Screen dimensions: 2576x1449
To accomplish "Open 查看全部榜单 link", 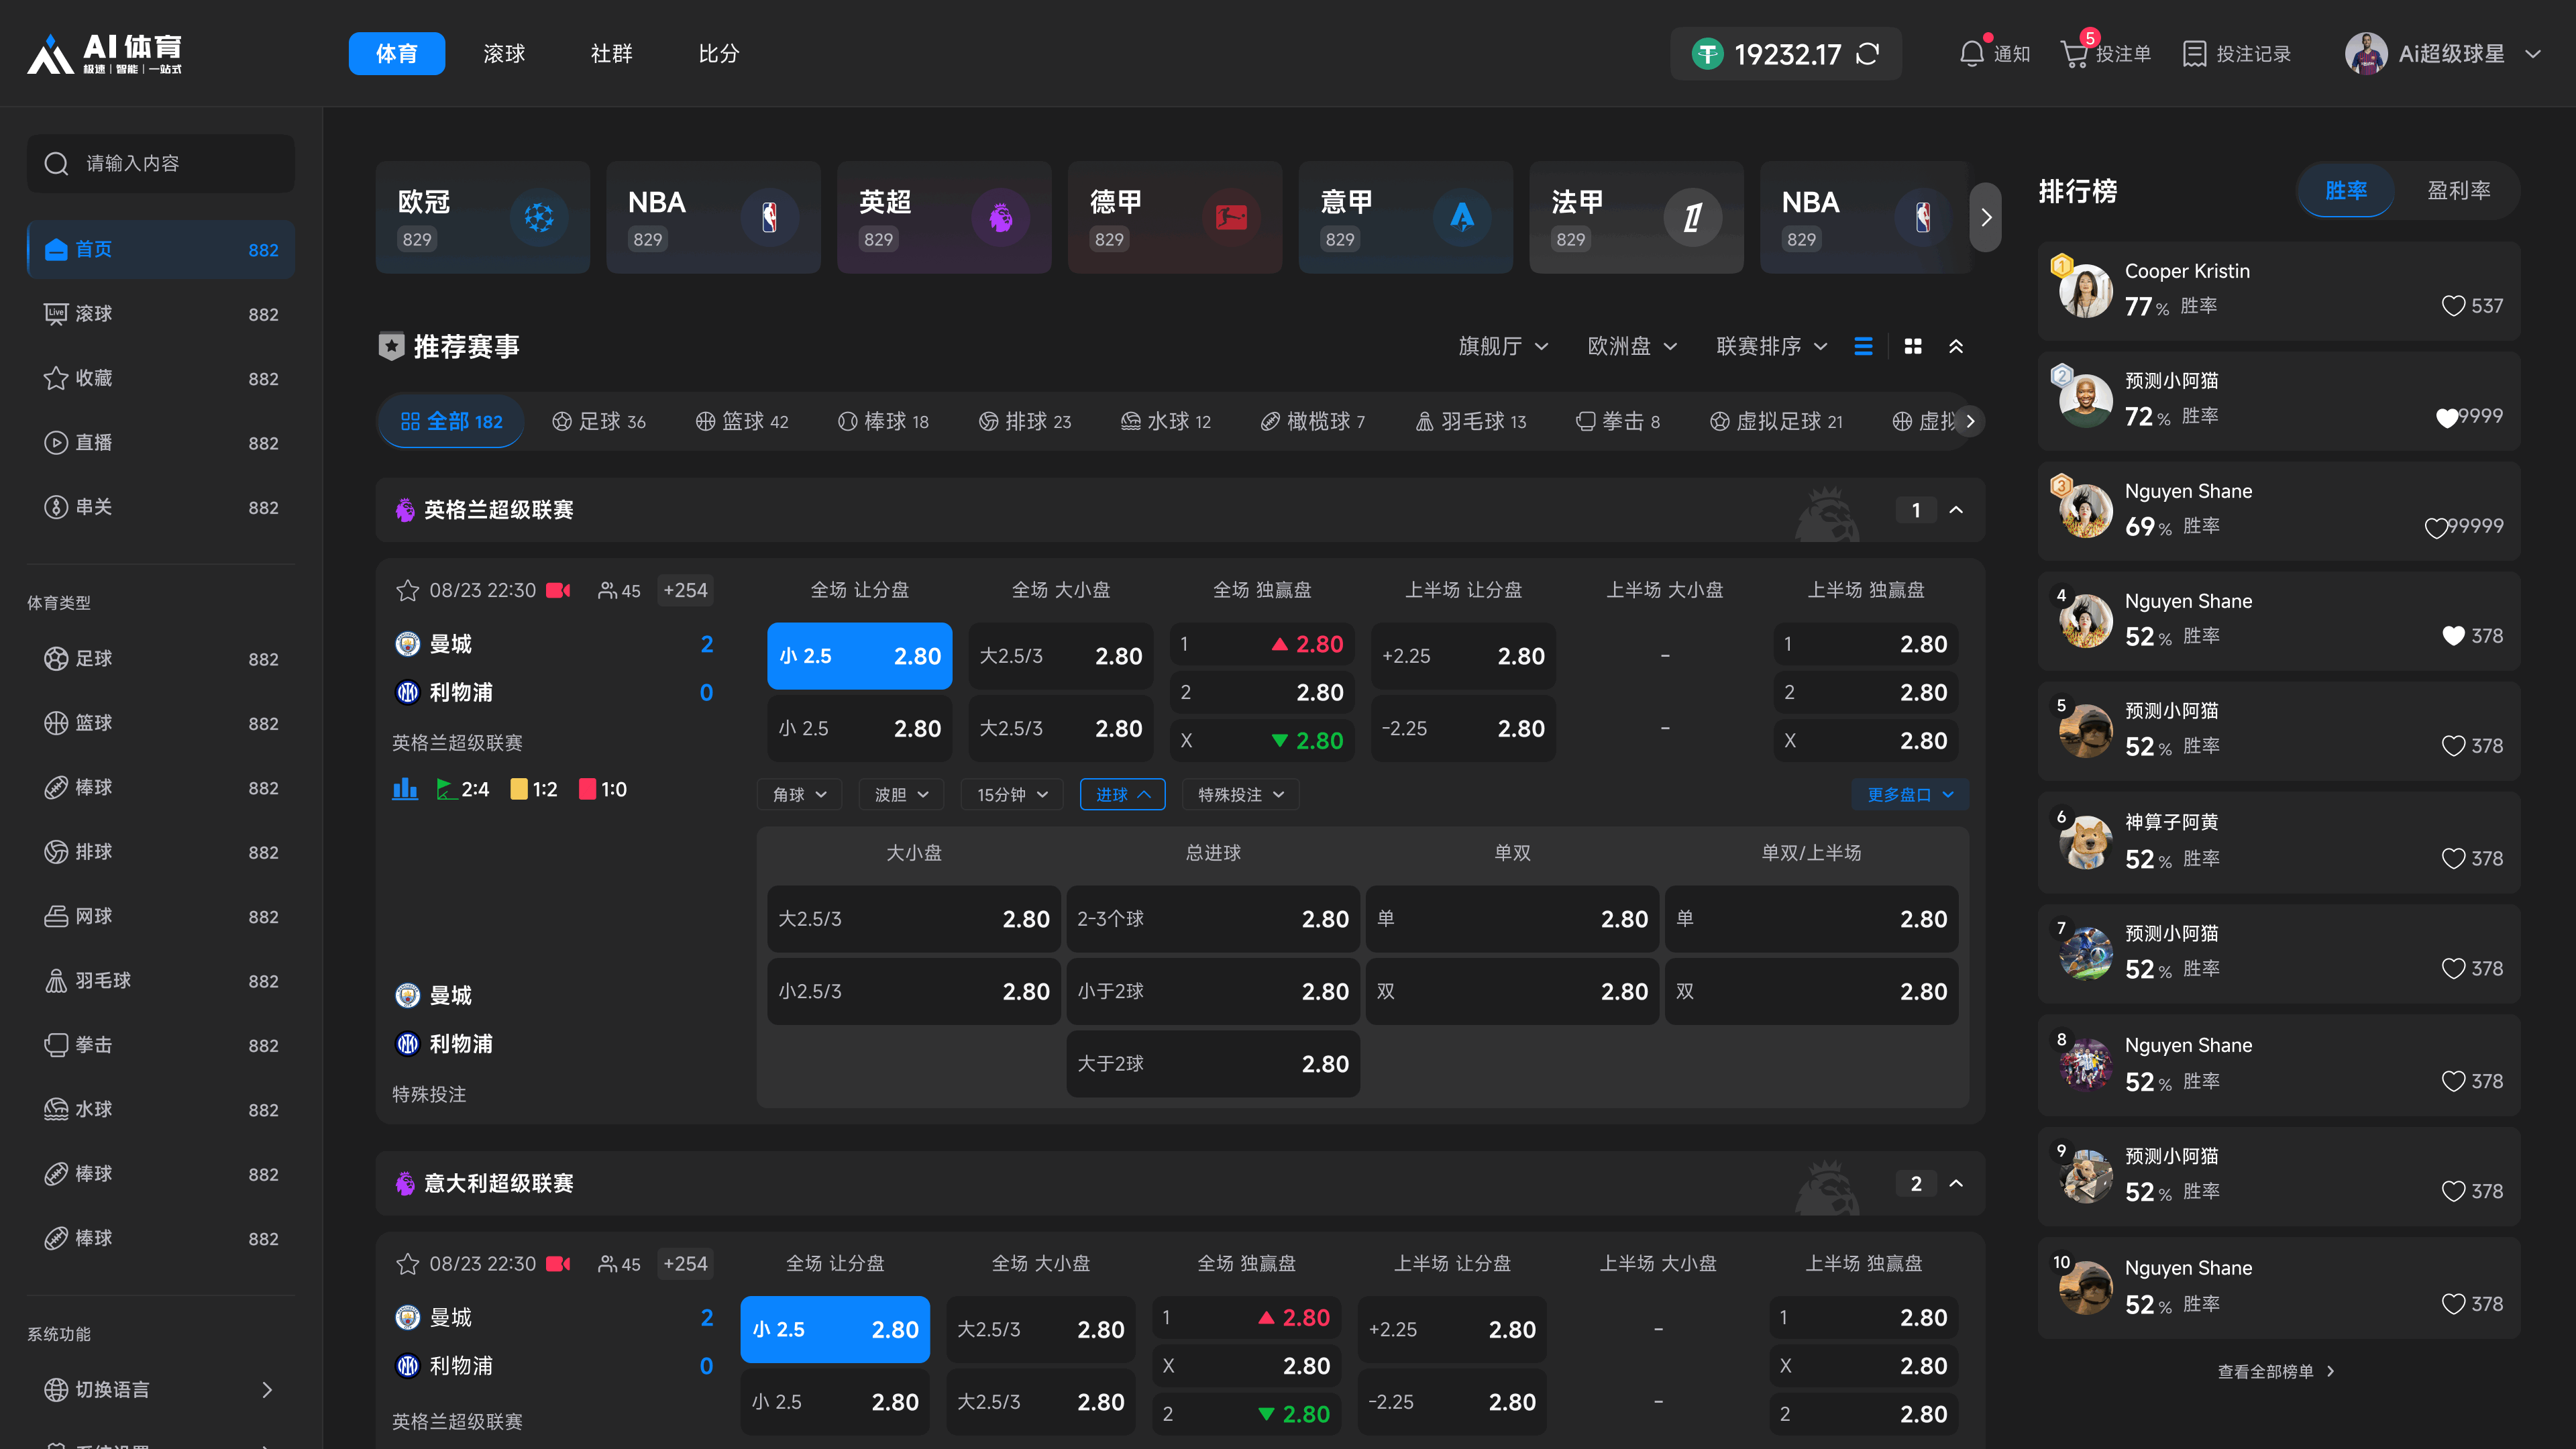I will tap(2277, 1371).
